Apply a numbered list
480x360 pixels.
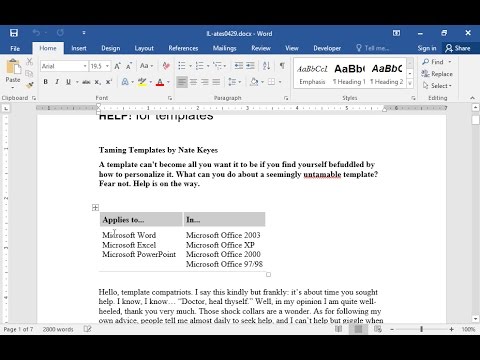pos(199,66)
